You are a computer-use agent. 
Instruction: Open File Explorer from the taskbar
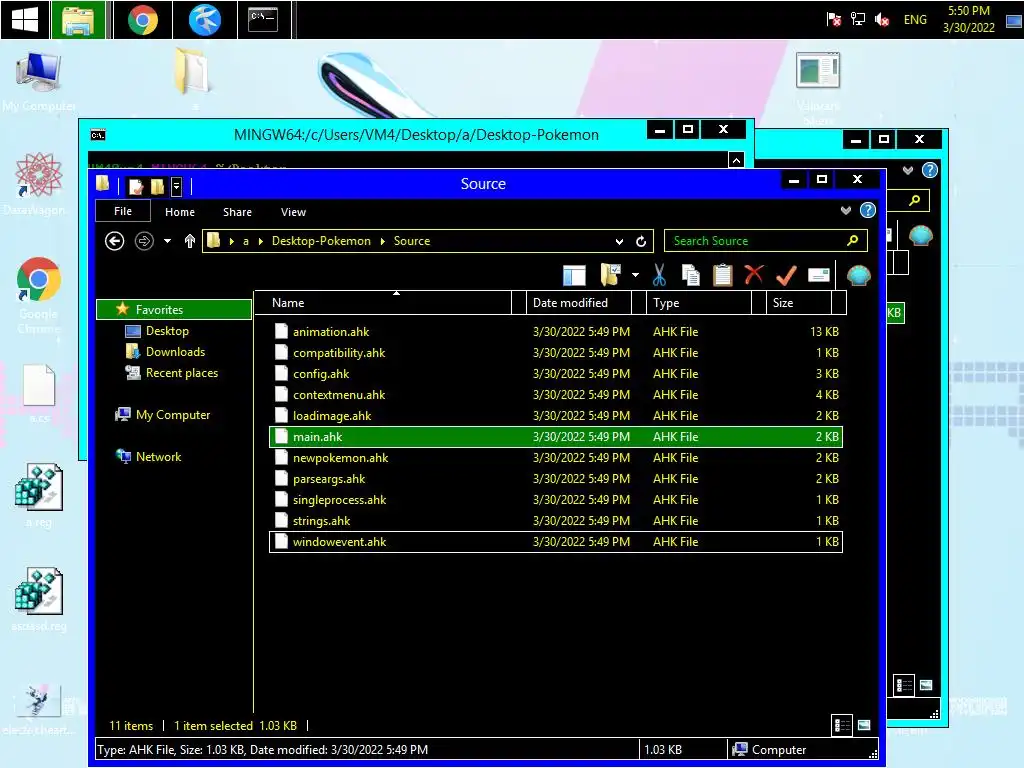coord(78,20)
